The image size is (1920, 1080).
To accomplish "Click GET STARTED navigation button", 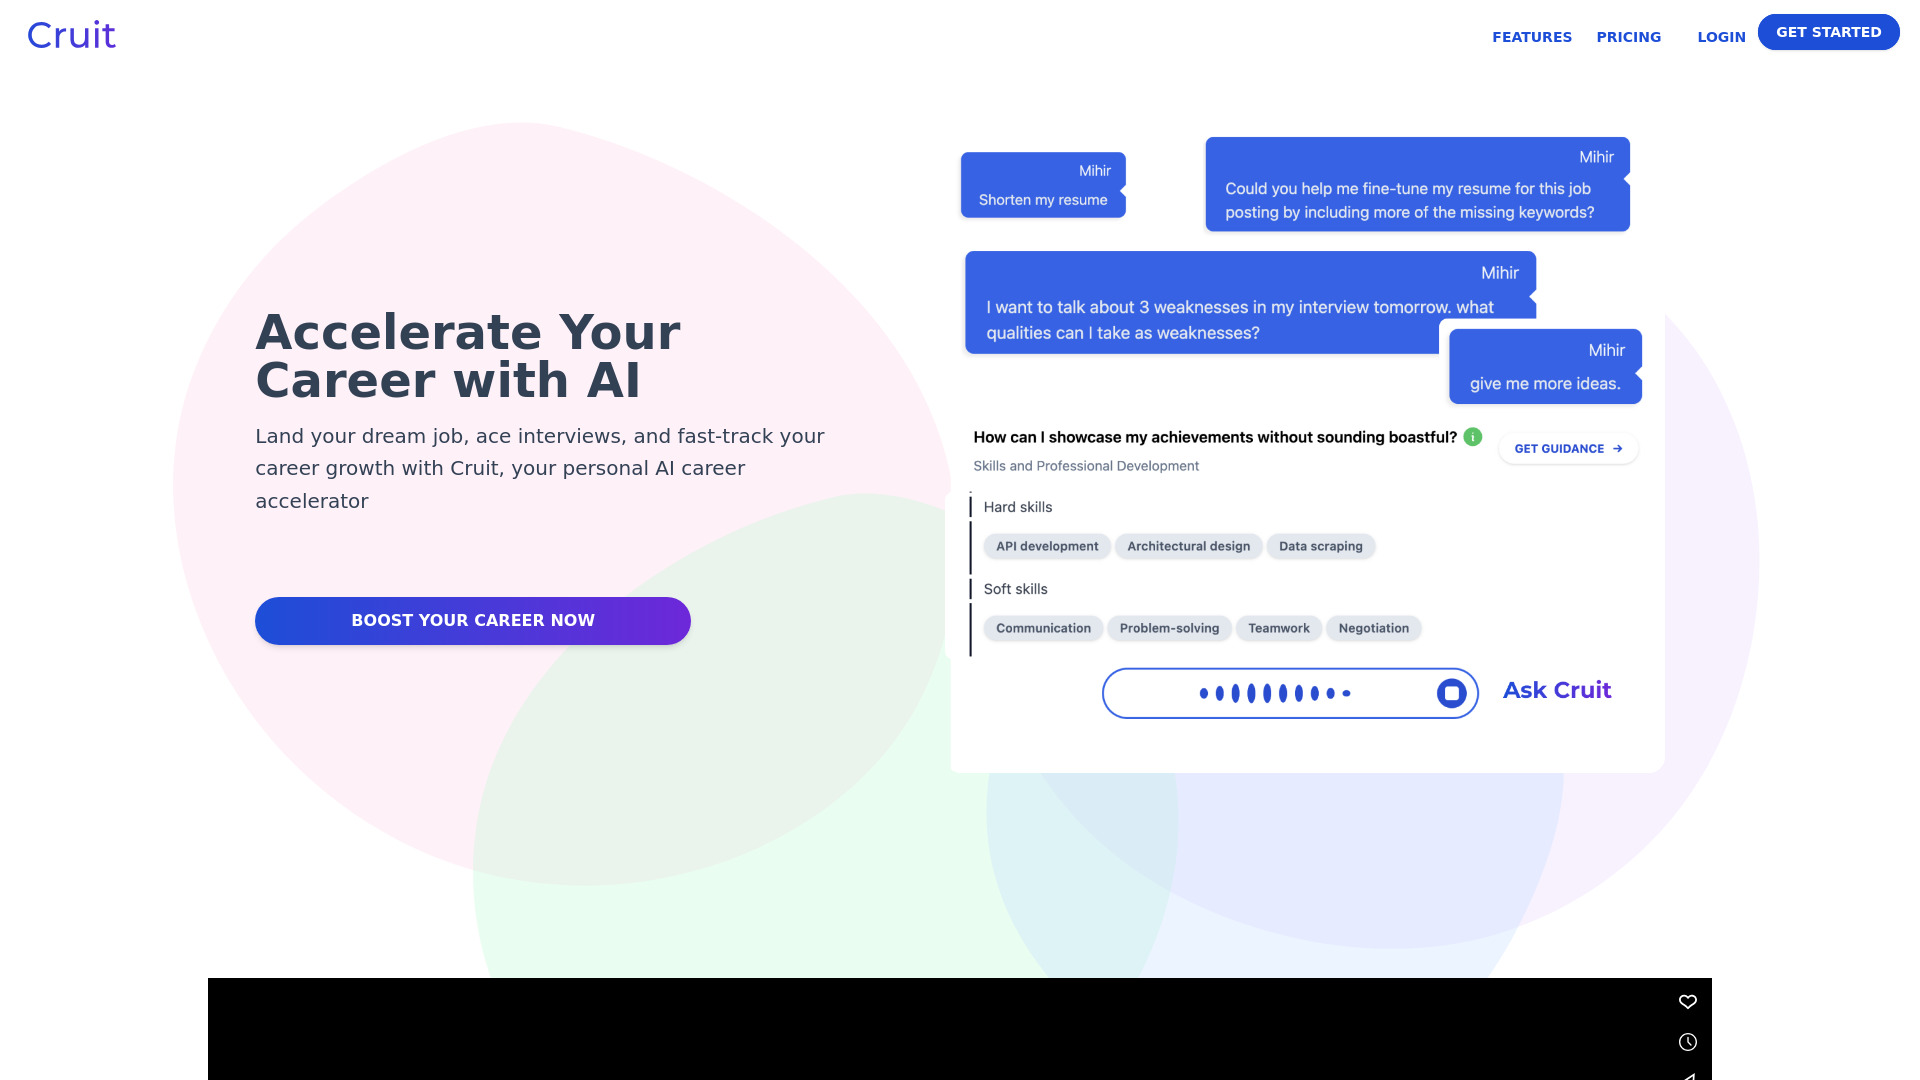I will pyautogui.click(x=1829, y=32).
